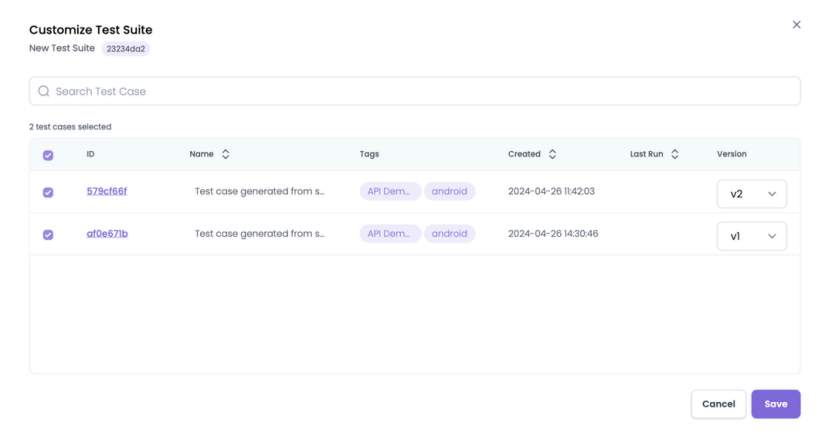Click created date 2024-04-26 11:42:03

pos(551,192)
